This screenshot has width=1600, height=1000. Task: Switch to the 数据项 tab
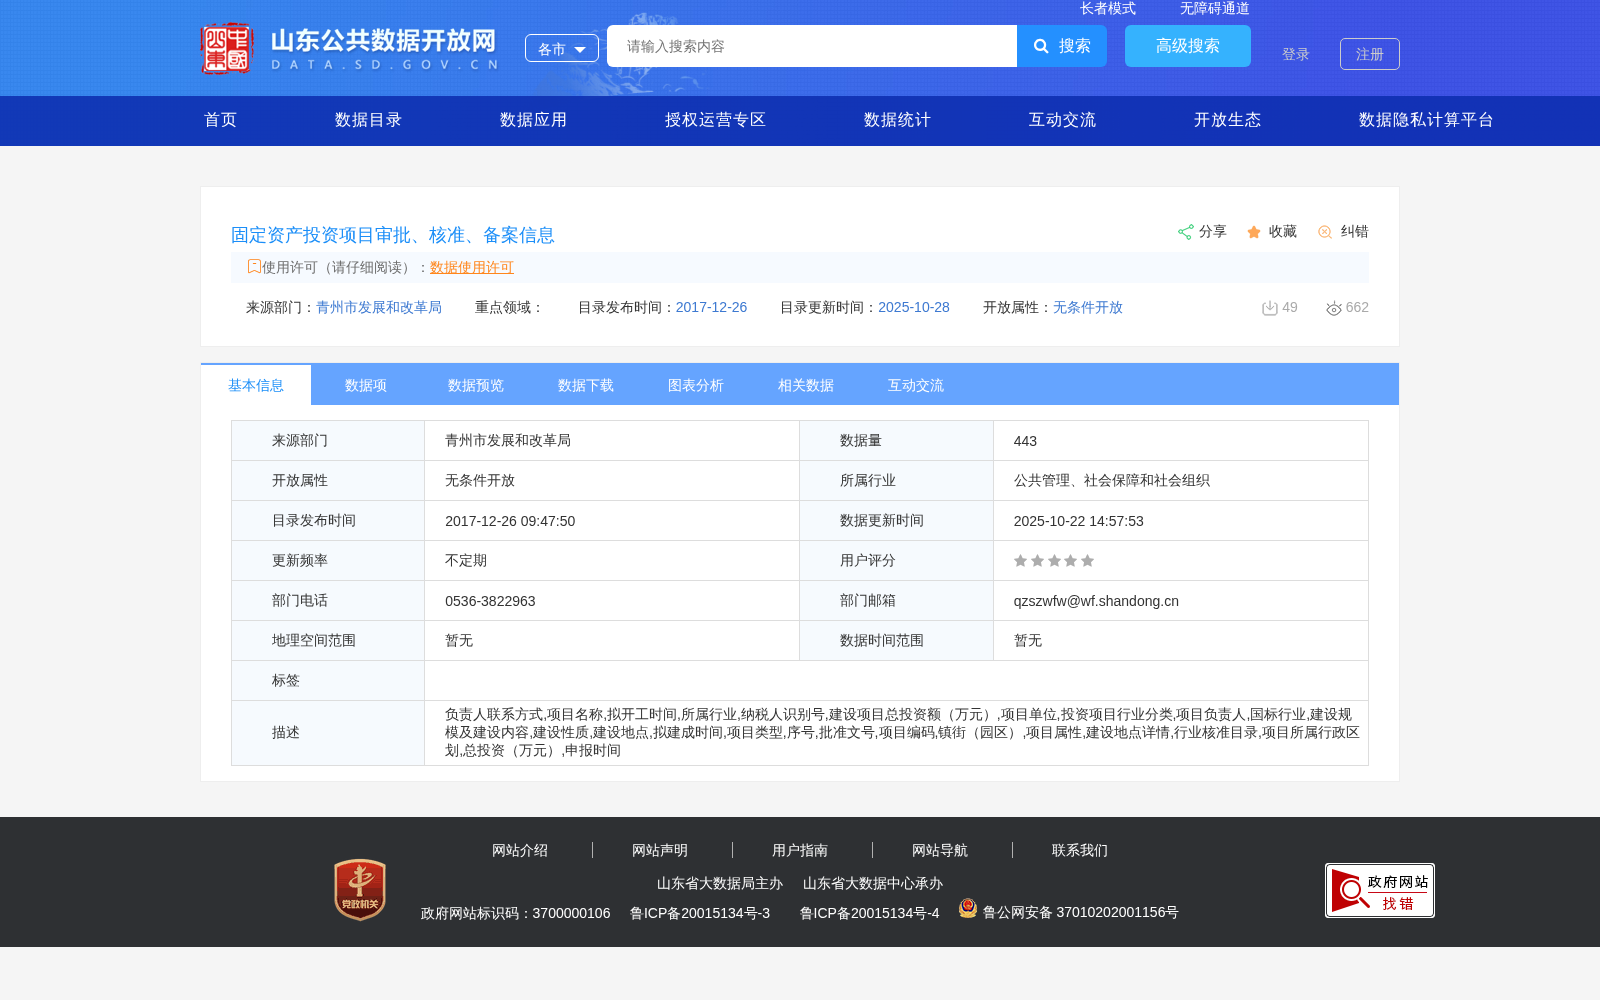(366, 385)
